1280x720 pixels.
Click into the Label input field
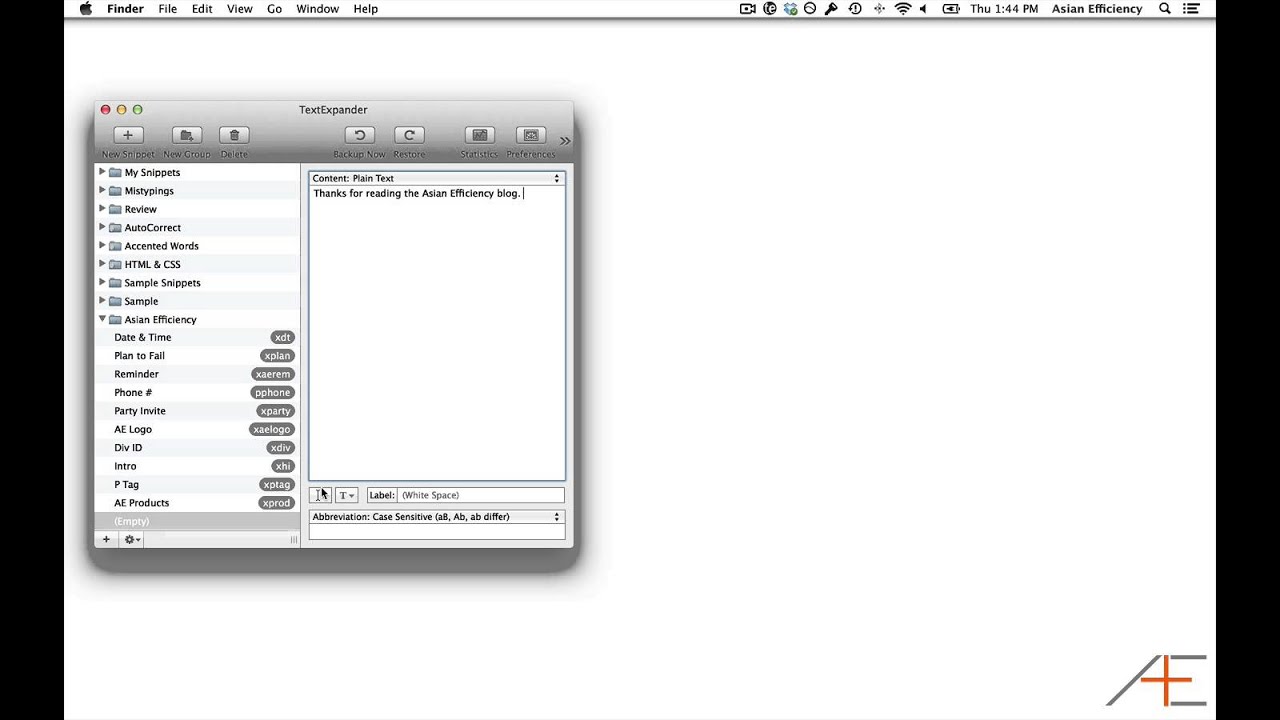coord(481,495)
